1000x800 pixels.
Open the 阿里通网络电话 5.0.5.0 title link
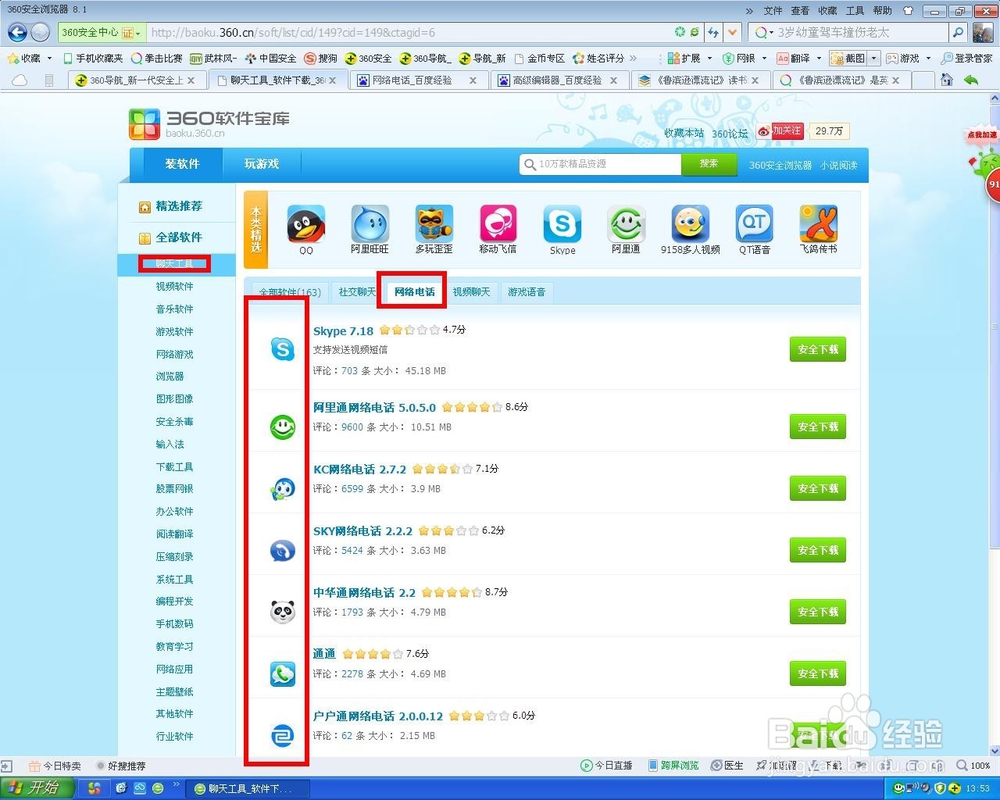point(374,408)
